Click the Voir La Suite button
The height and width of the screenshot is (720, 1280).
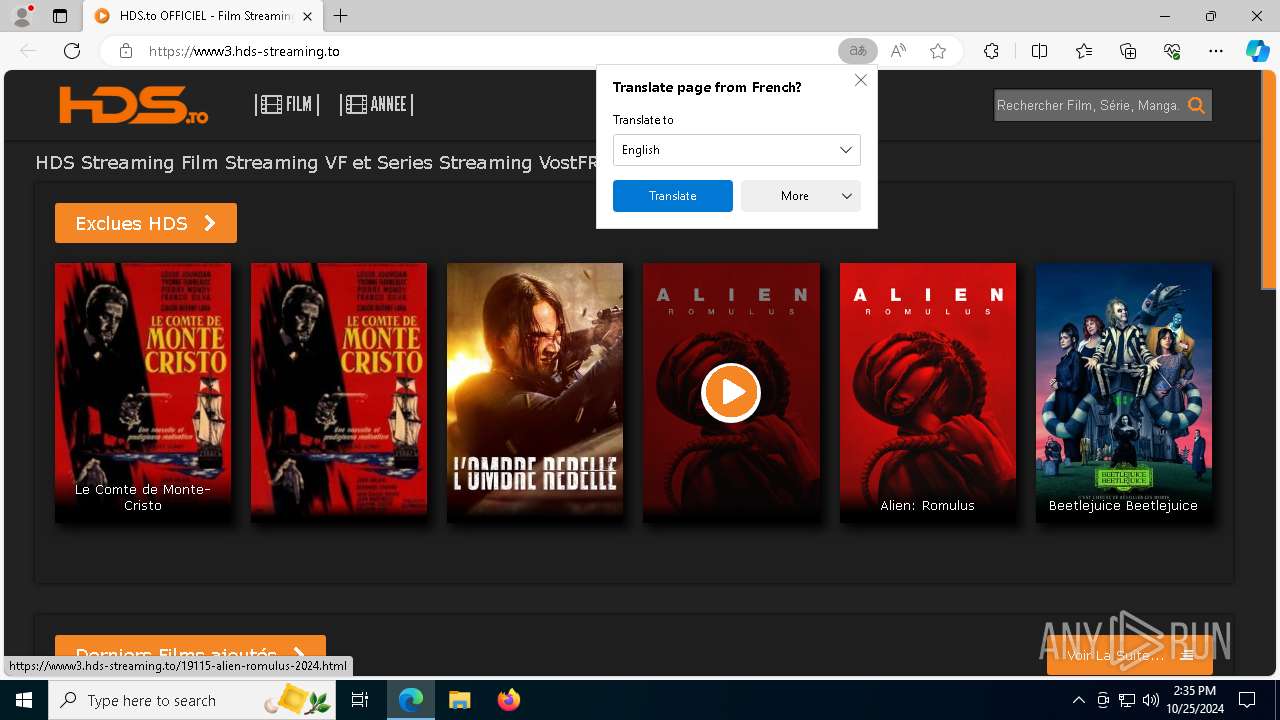[1130, 655]
